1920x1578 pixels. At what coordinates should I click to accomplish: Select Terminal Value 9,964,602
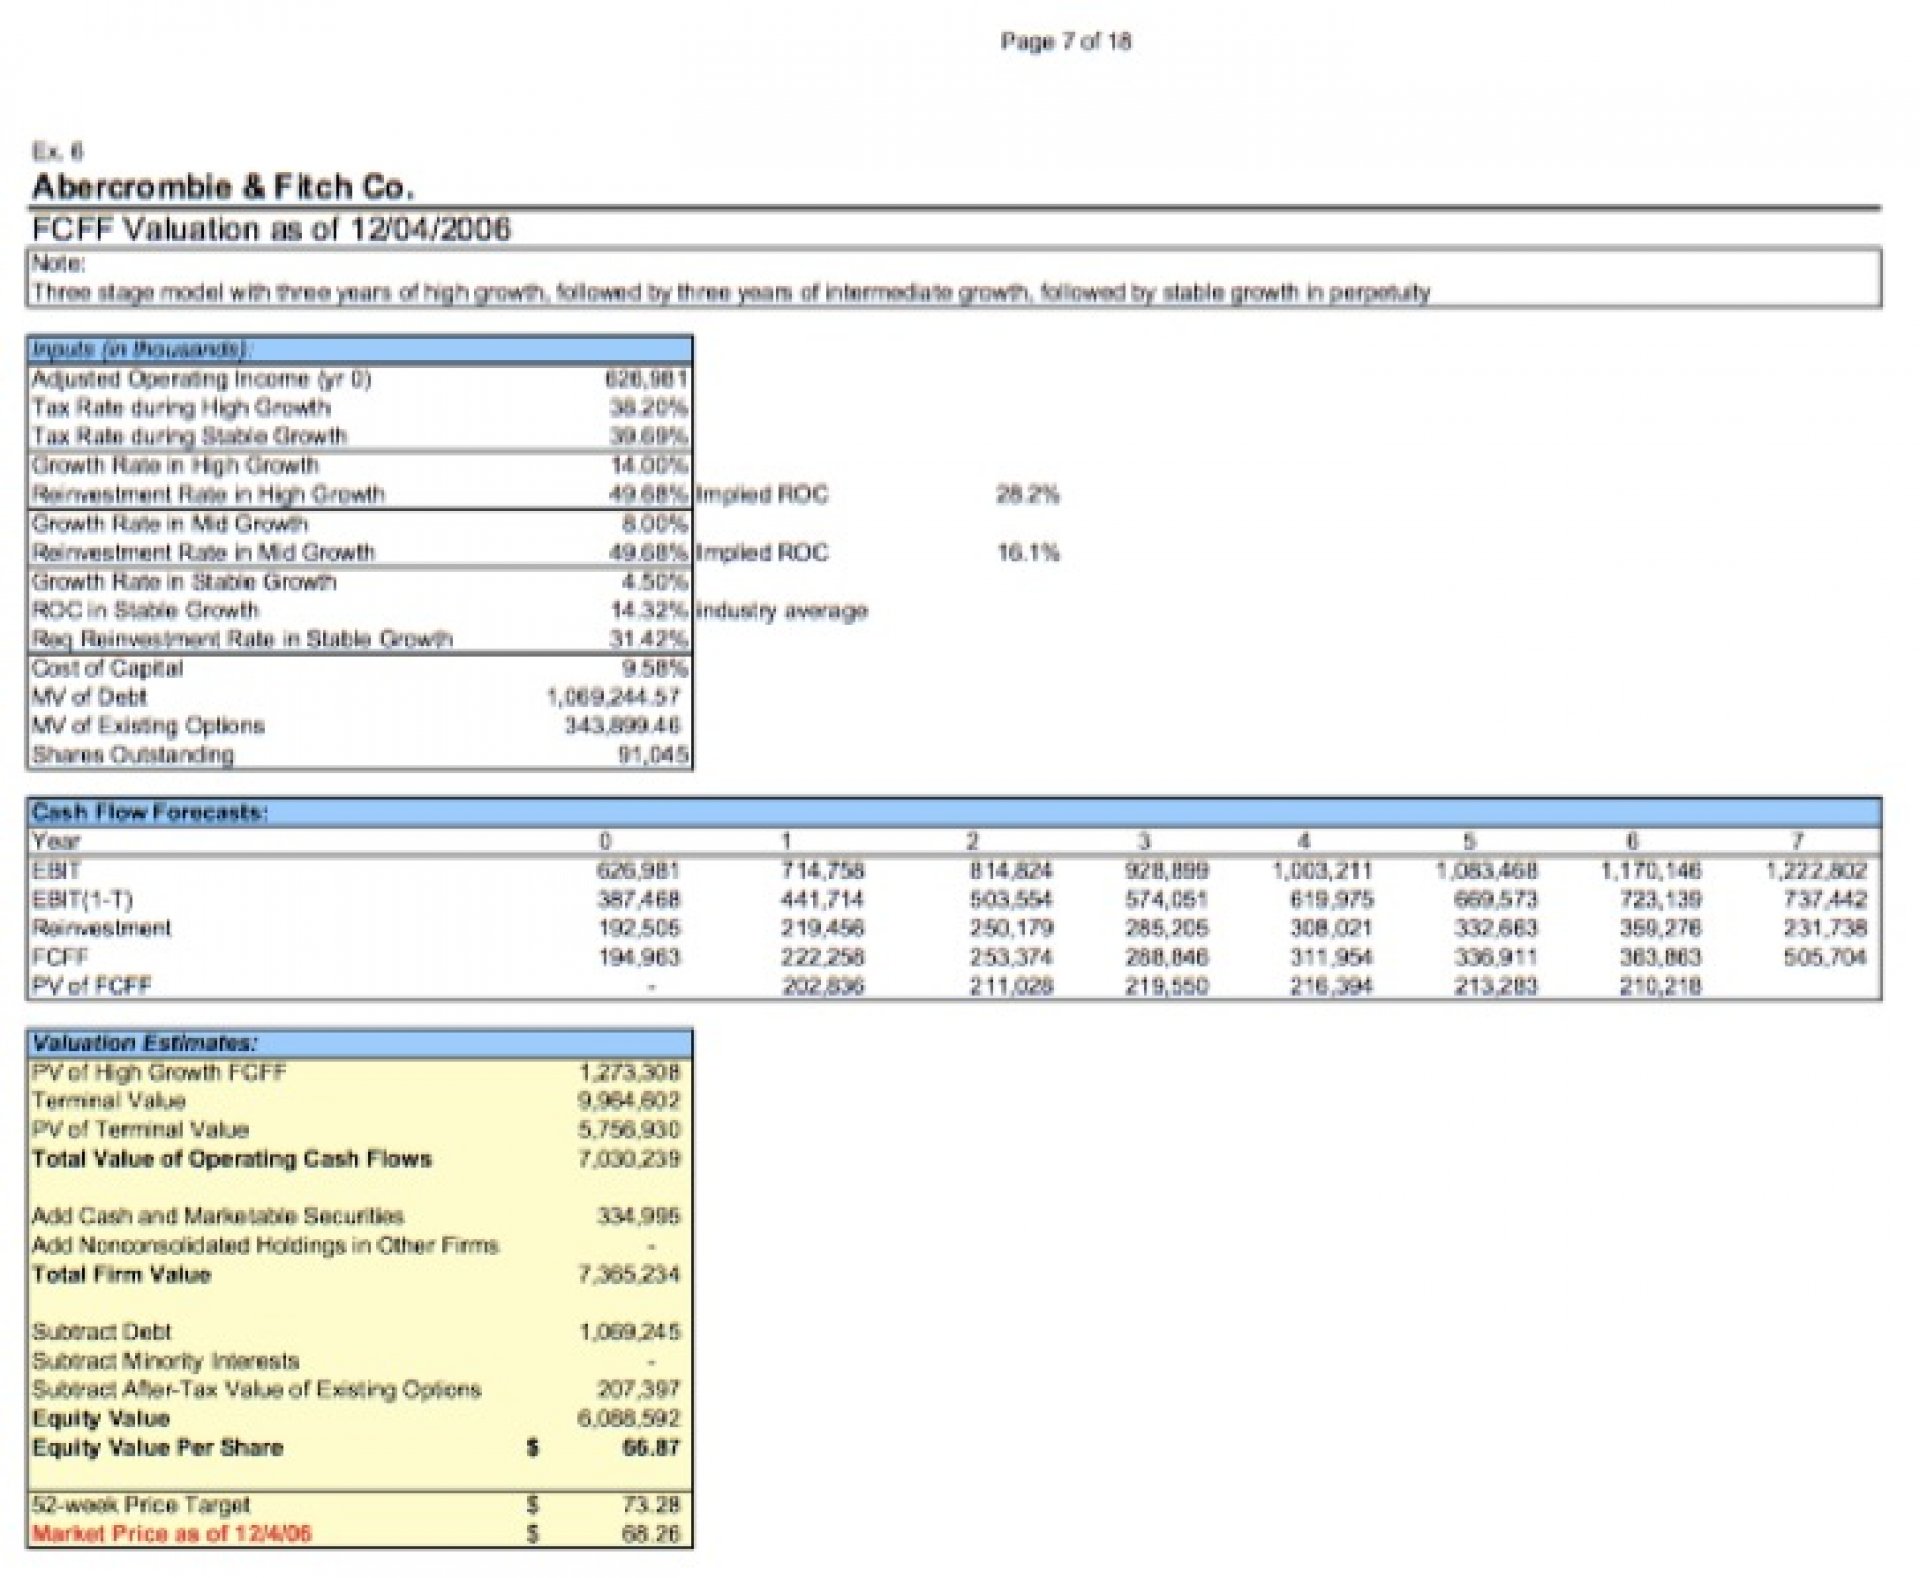(x=629, y=1101)
